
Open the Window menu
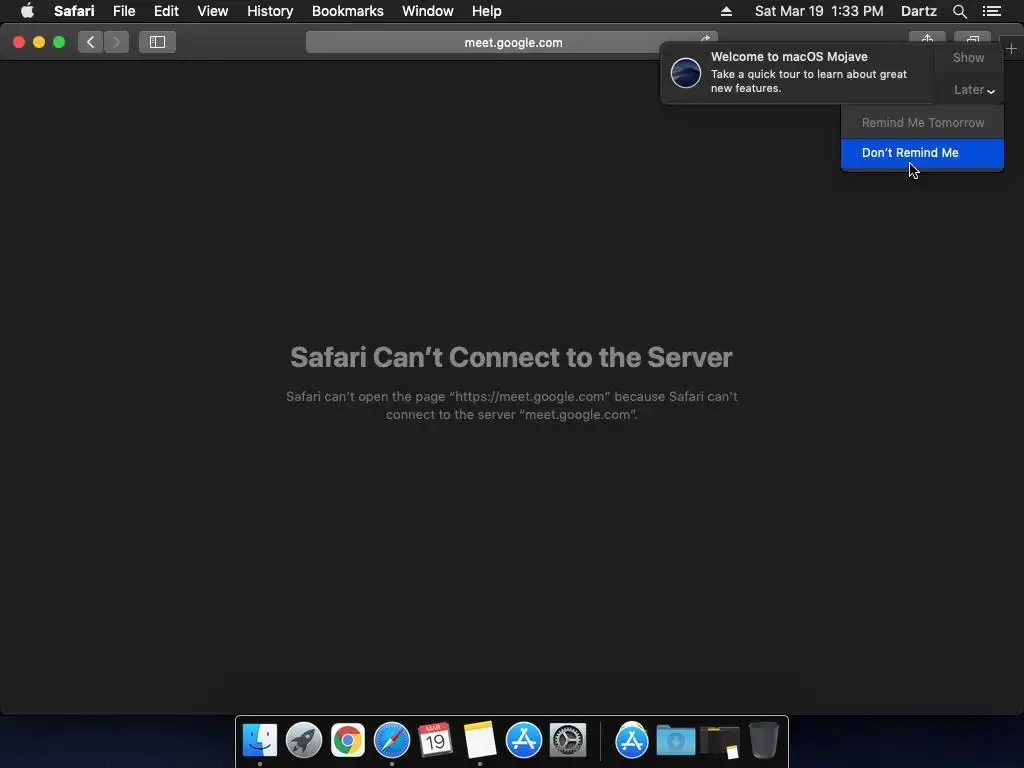coord(427,11)
